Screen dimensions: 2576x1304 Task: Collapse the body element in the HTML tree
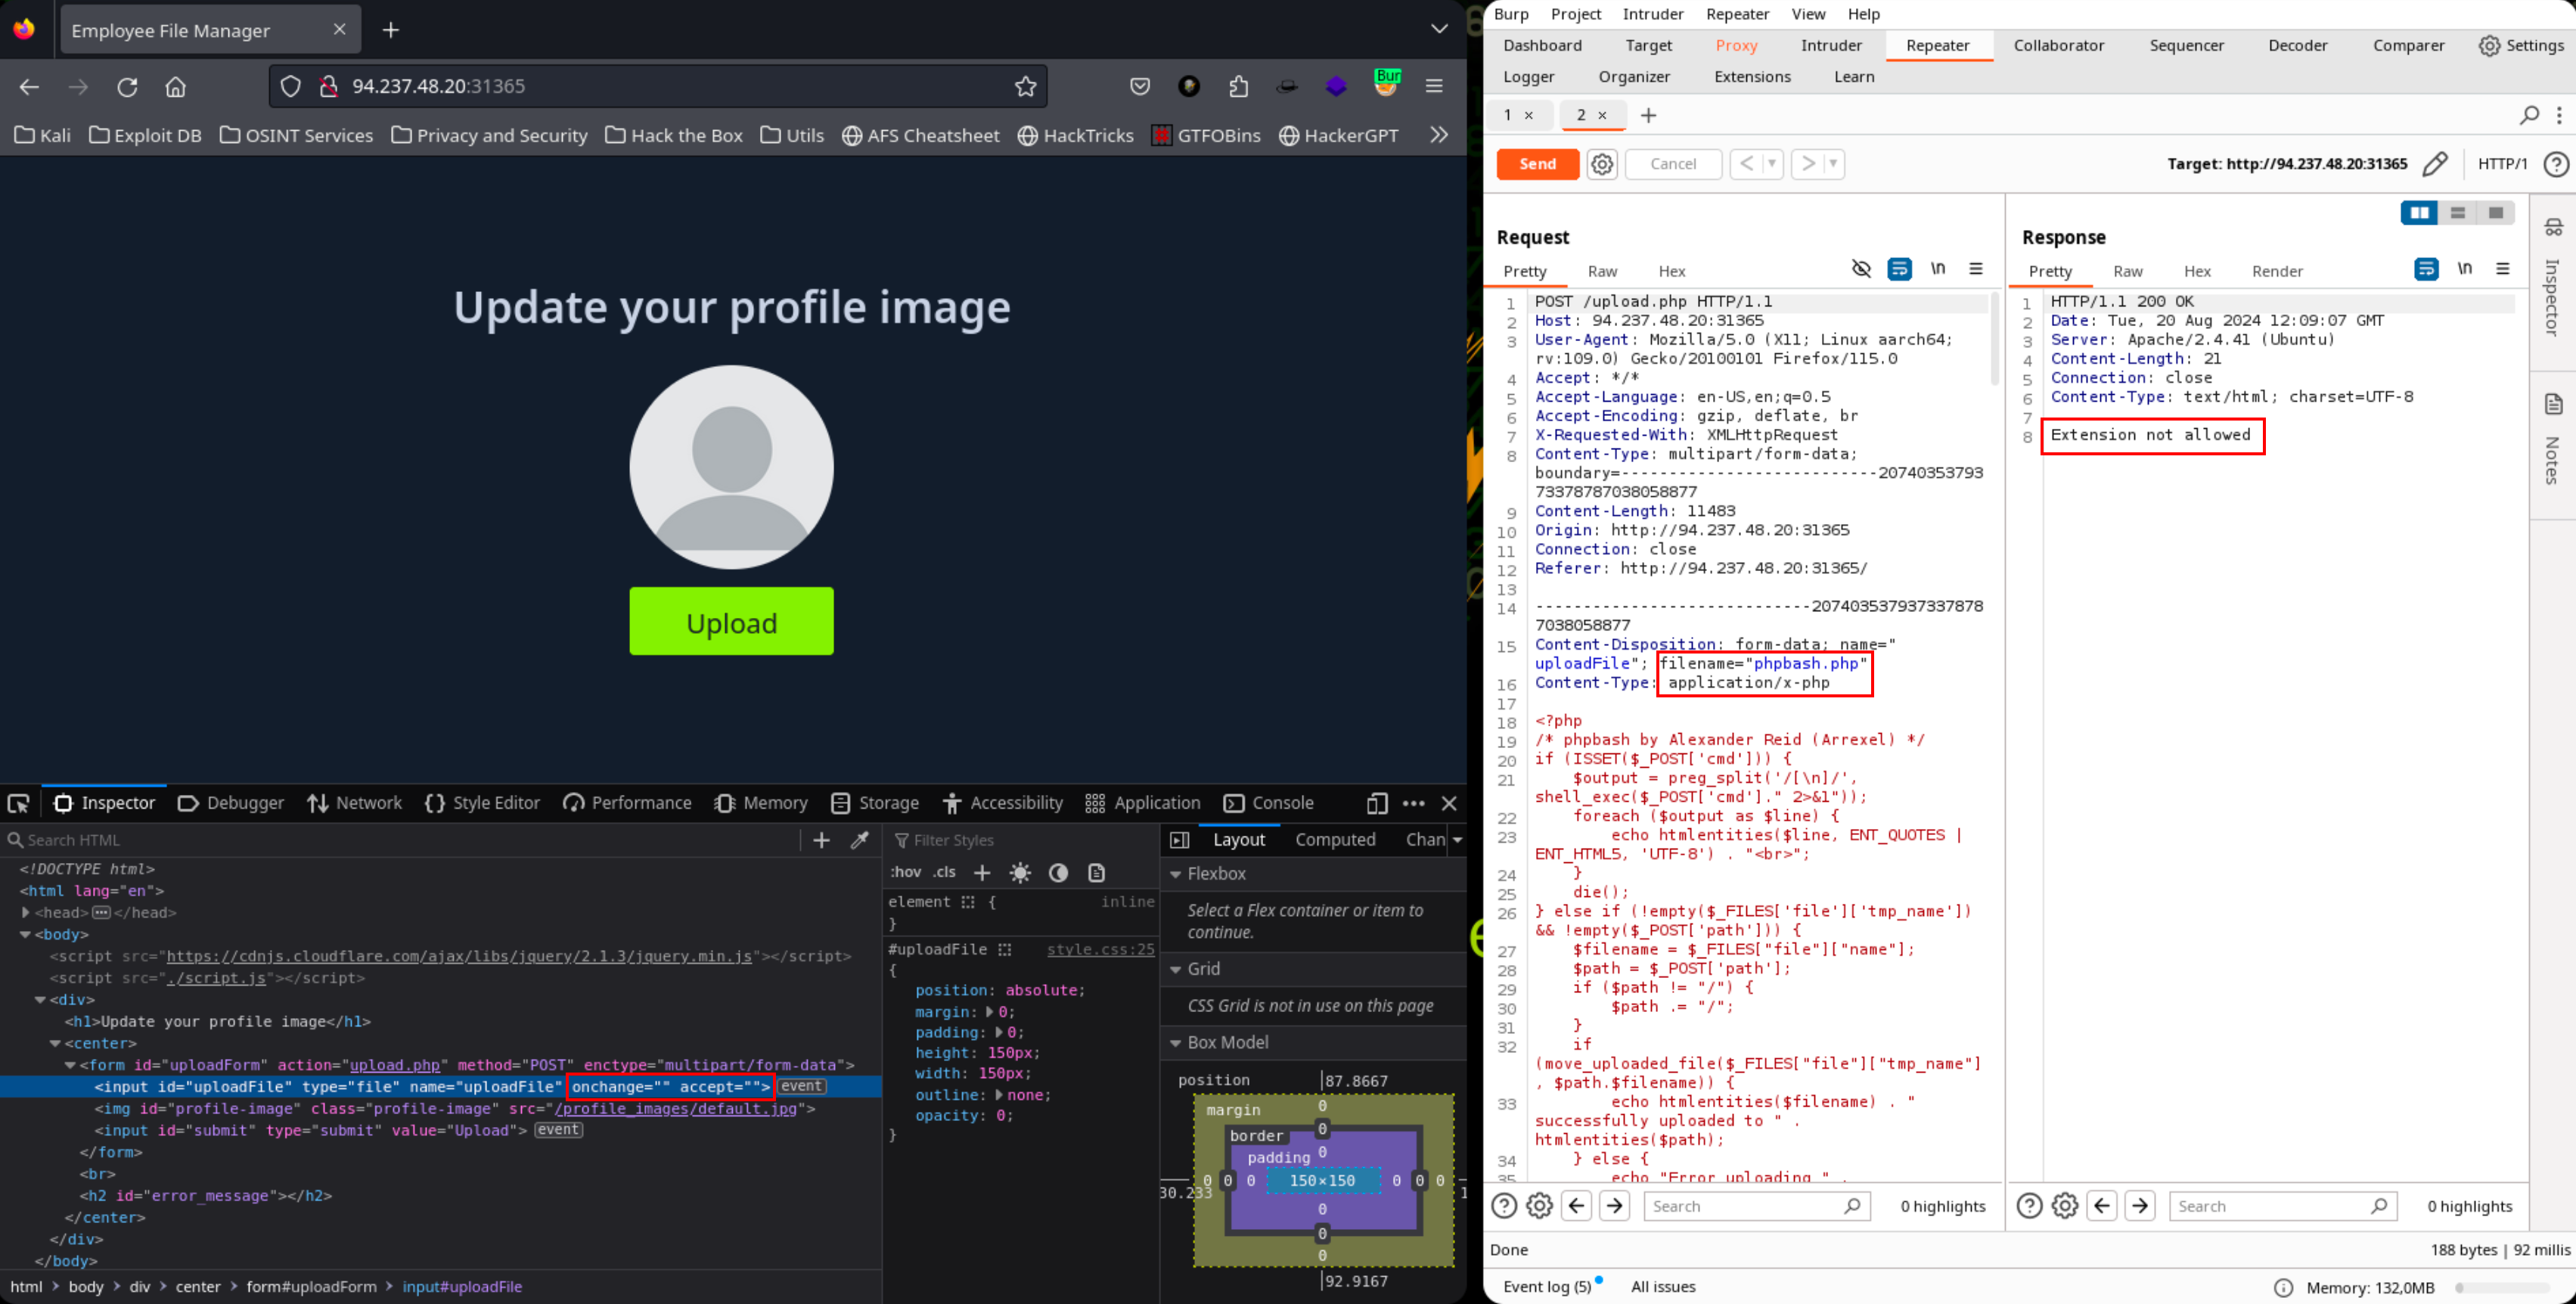pos(25,934)
